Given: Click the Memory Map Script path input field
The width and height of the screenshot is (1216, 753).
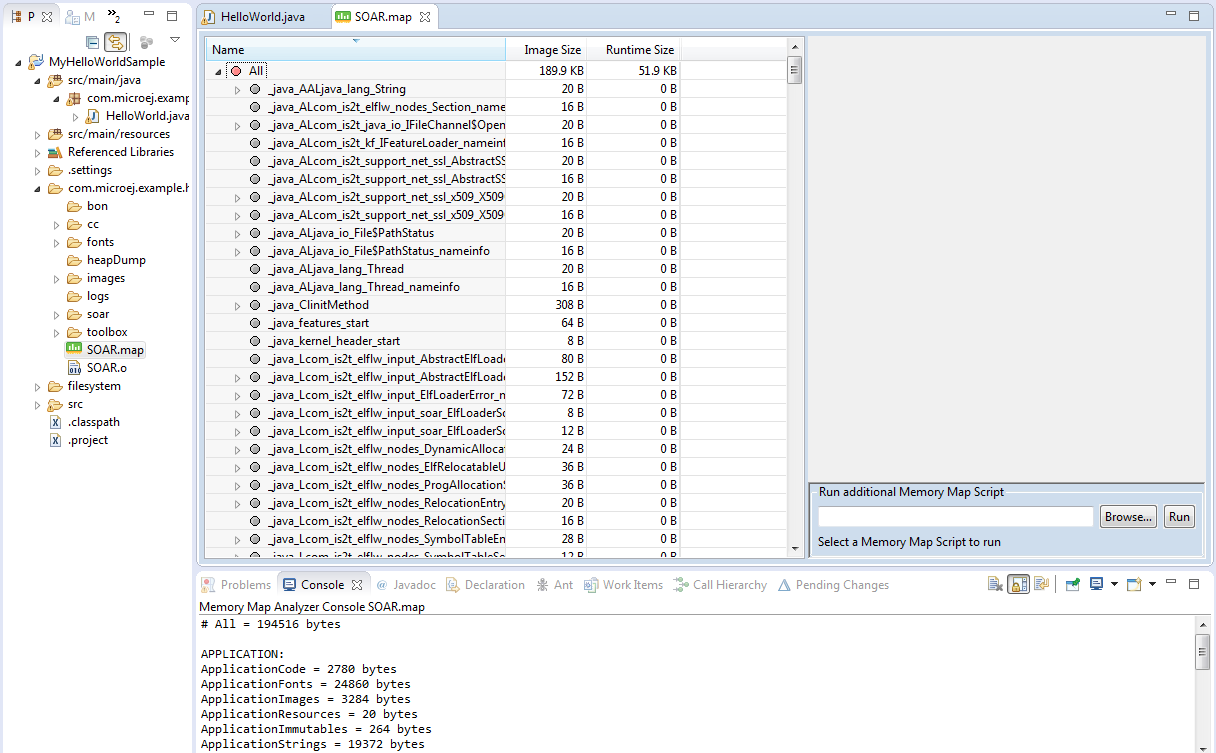Looking at the screenshot, I should pos(955,517).
